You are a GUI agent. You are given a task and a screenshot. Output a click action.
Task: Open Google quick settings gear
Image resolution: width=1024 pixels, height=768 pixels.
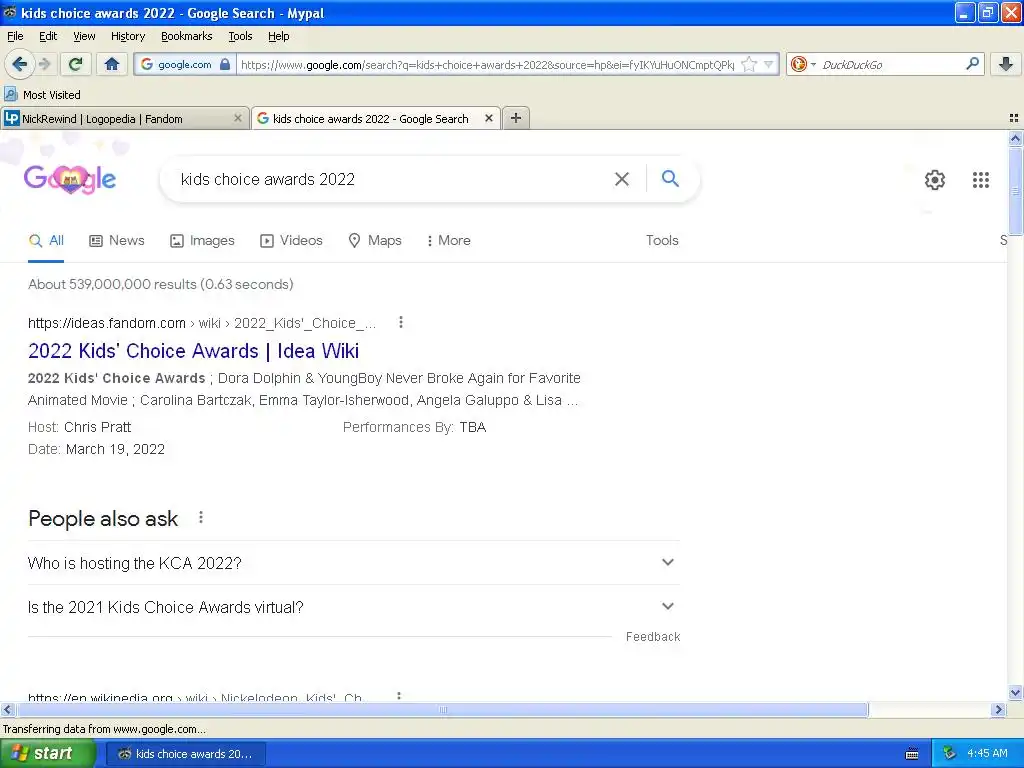[x=935, y=180]
